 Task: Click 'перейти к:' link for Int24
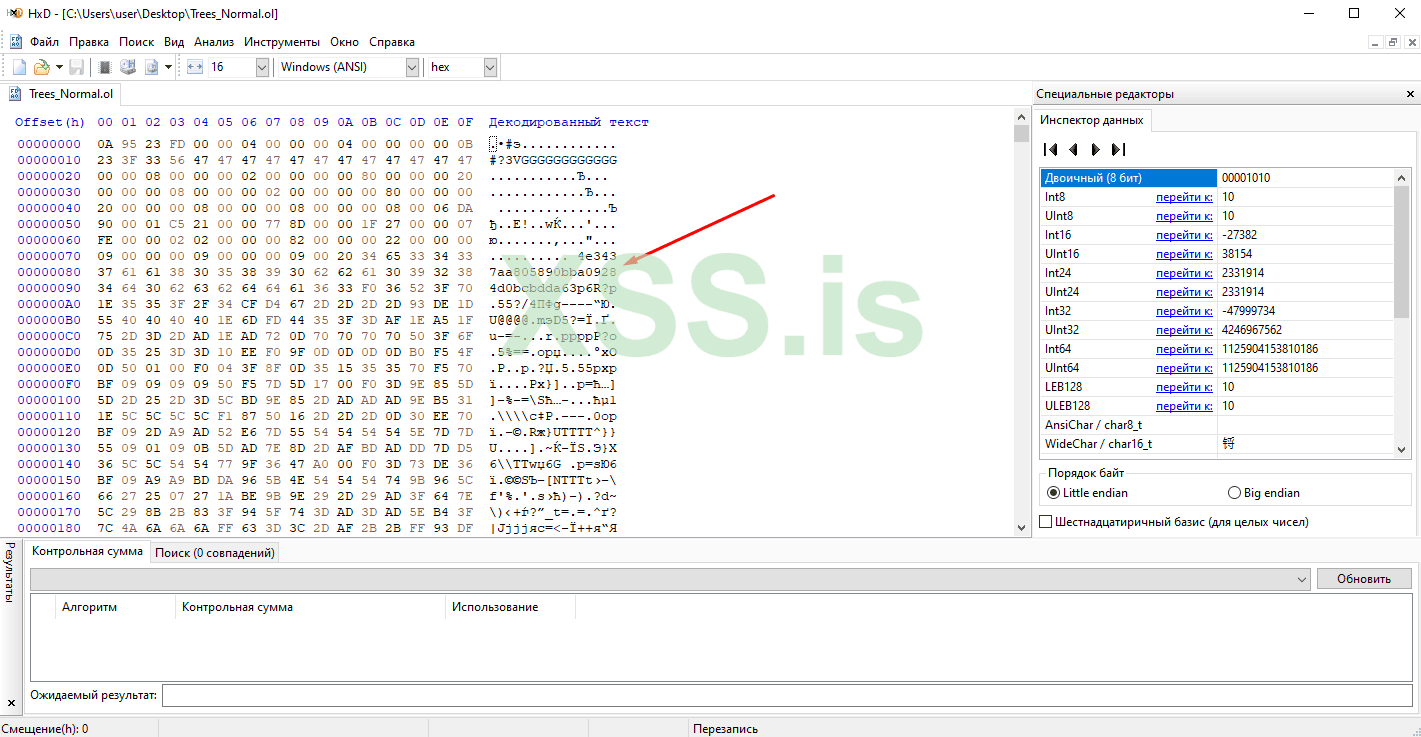coord(1184,273)
